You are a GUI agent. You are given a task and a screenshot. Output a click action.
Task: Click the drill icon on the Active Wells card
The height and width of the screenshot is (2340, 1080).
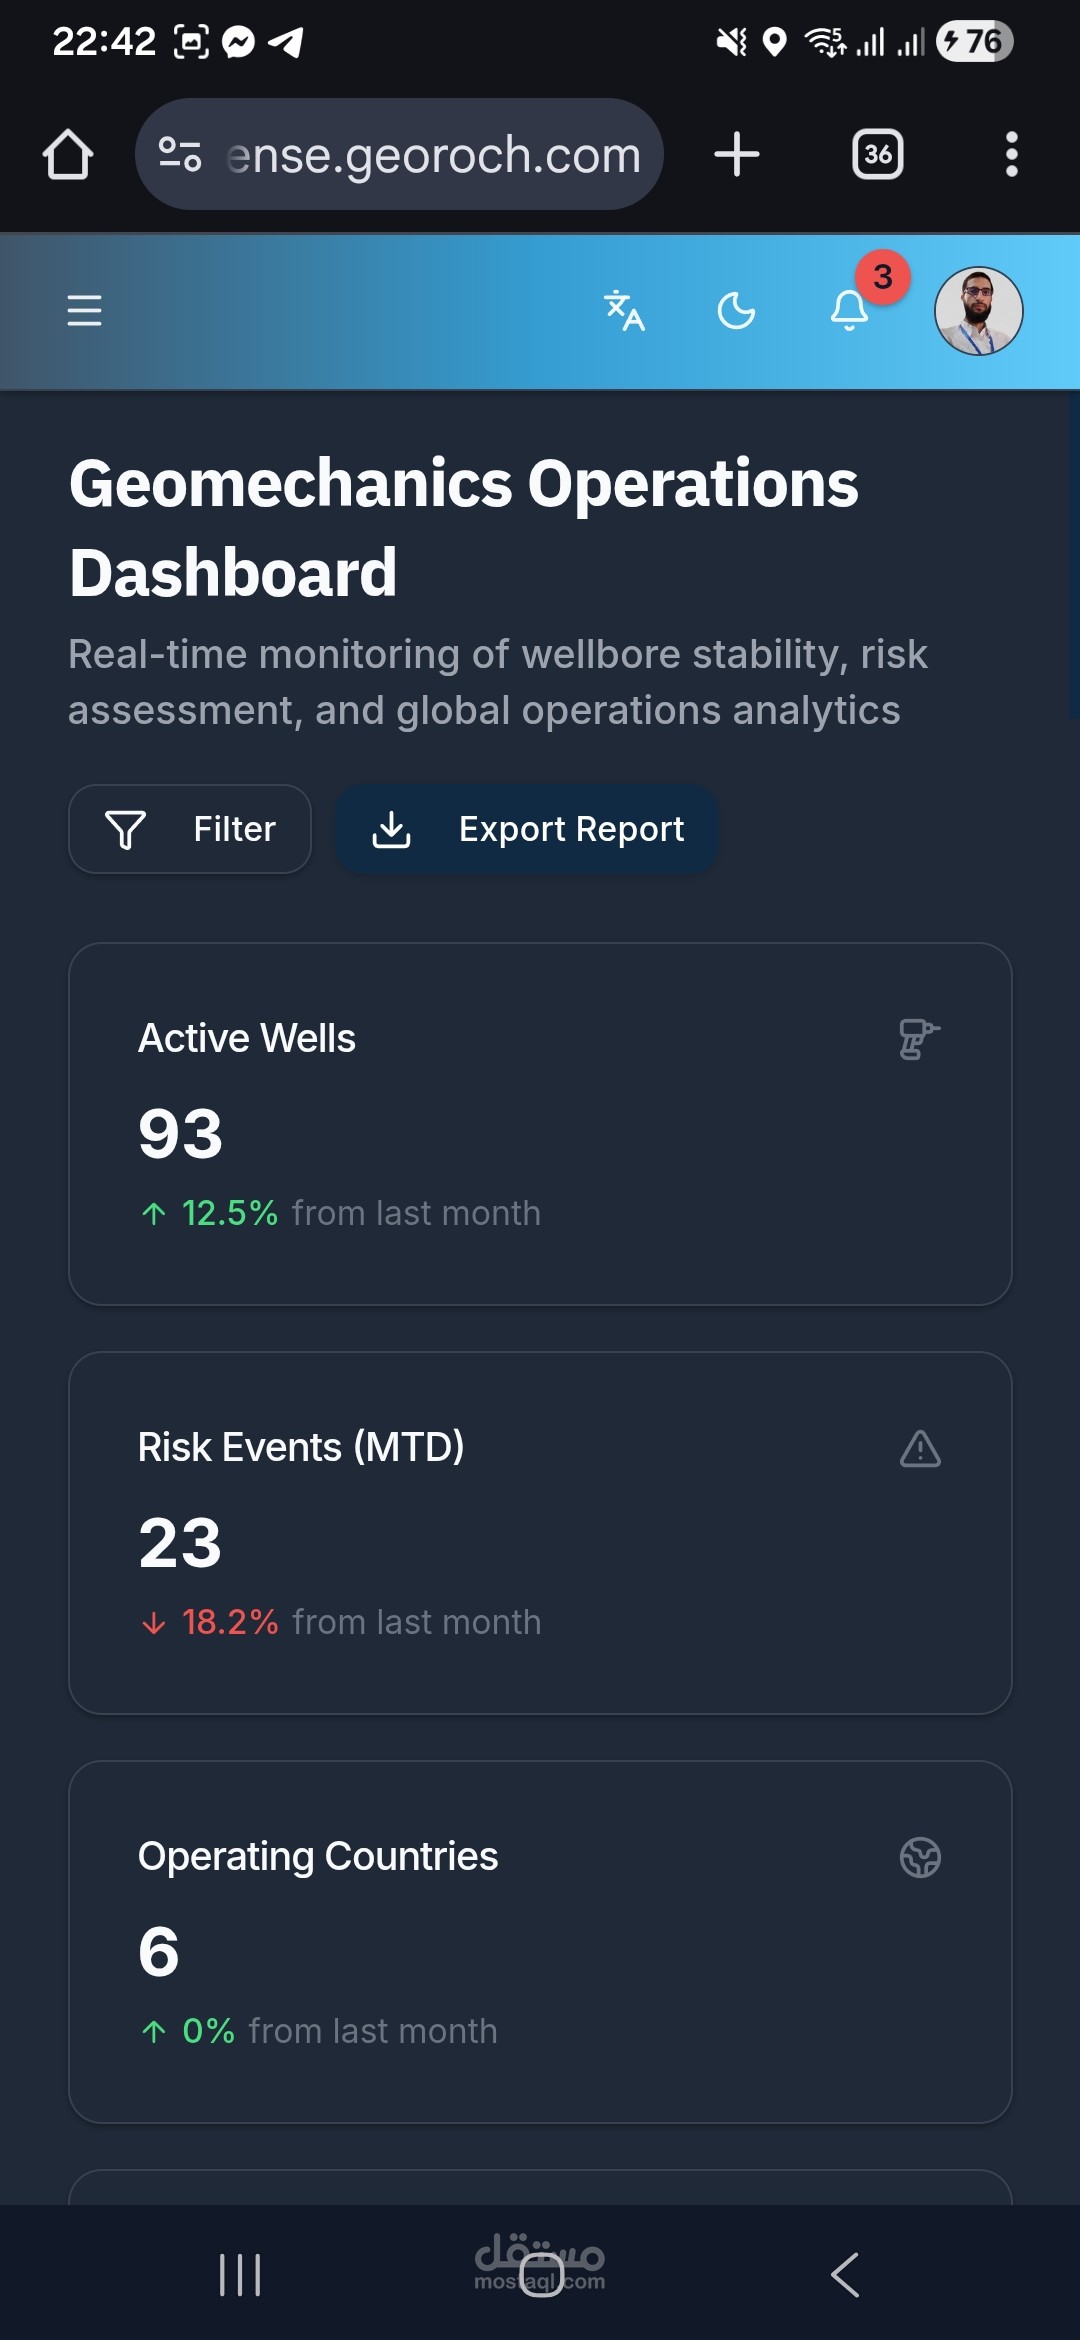click(919, 1039)
